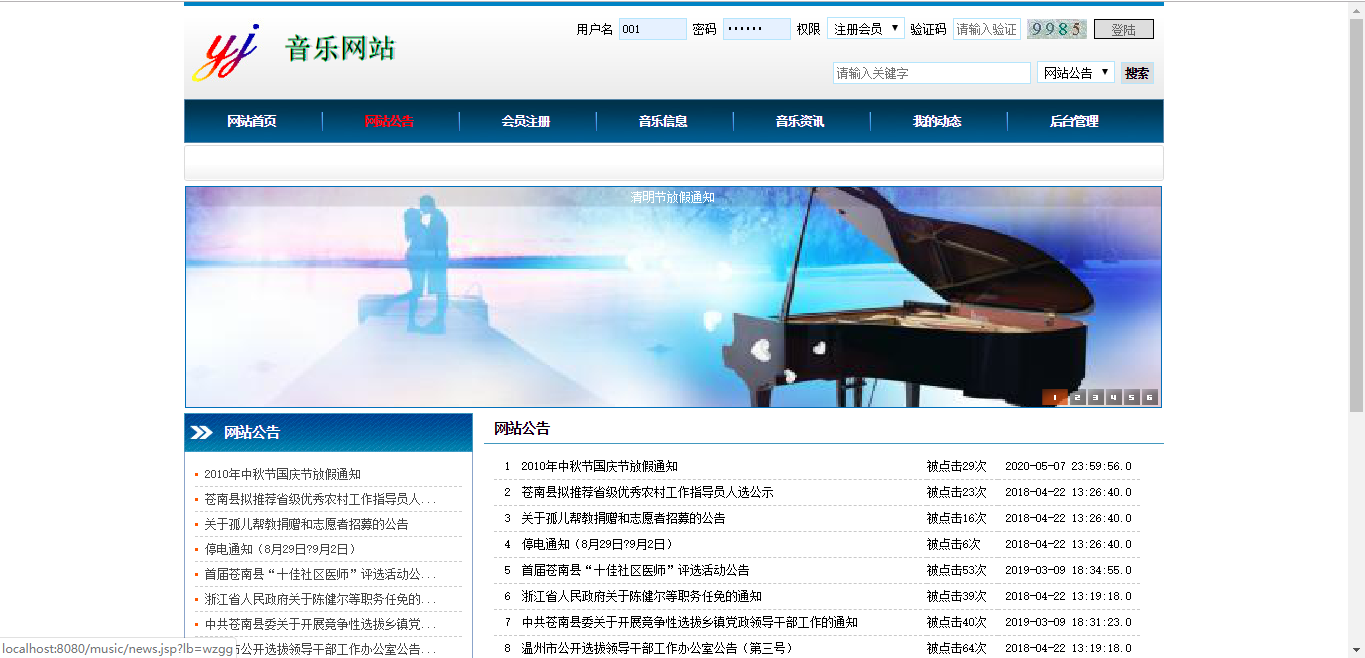This screenshot has height=658, width=1365.
Task: Open list item 3 关于孤儿帮教捐赠和志愿者招募的公告
Action: click(x=623, y=518)
